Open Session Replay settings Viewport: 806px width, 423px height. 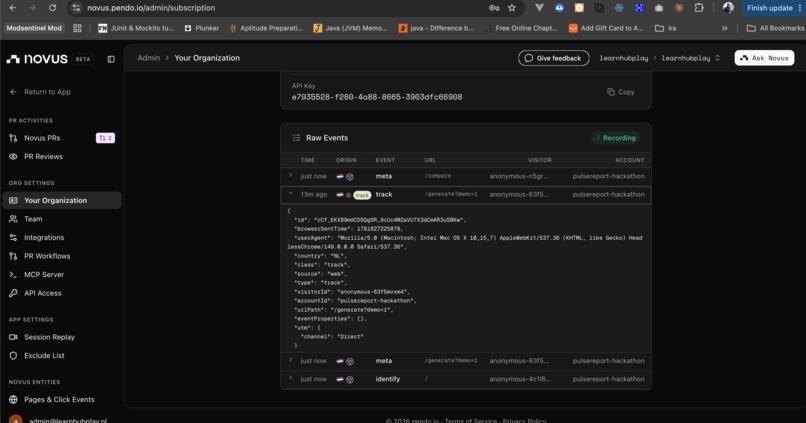coord(49,337)
